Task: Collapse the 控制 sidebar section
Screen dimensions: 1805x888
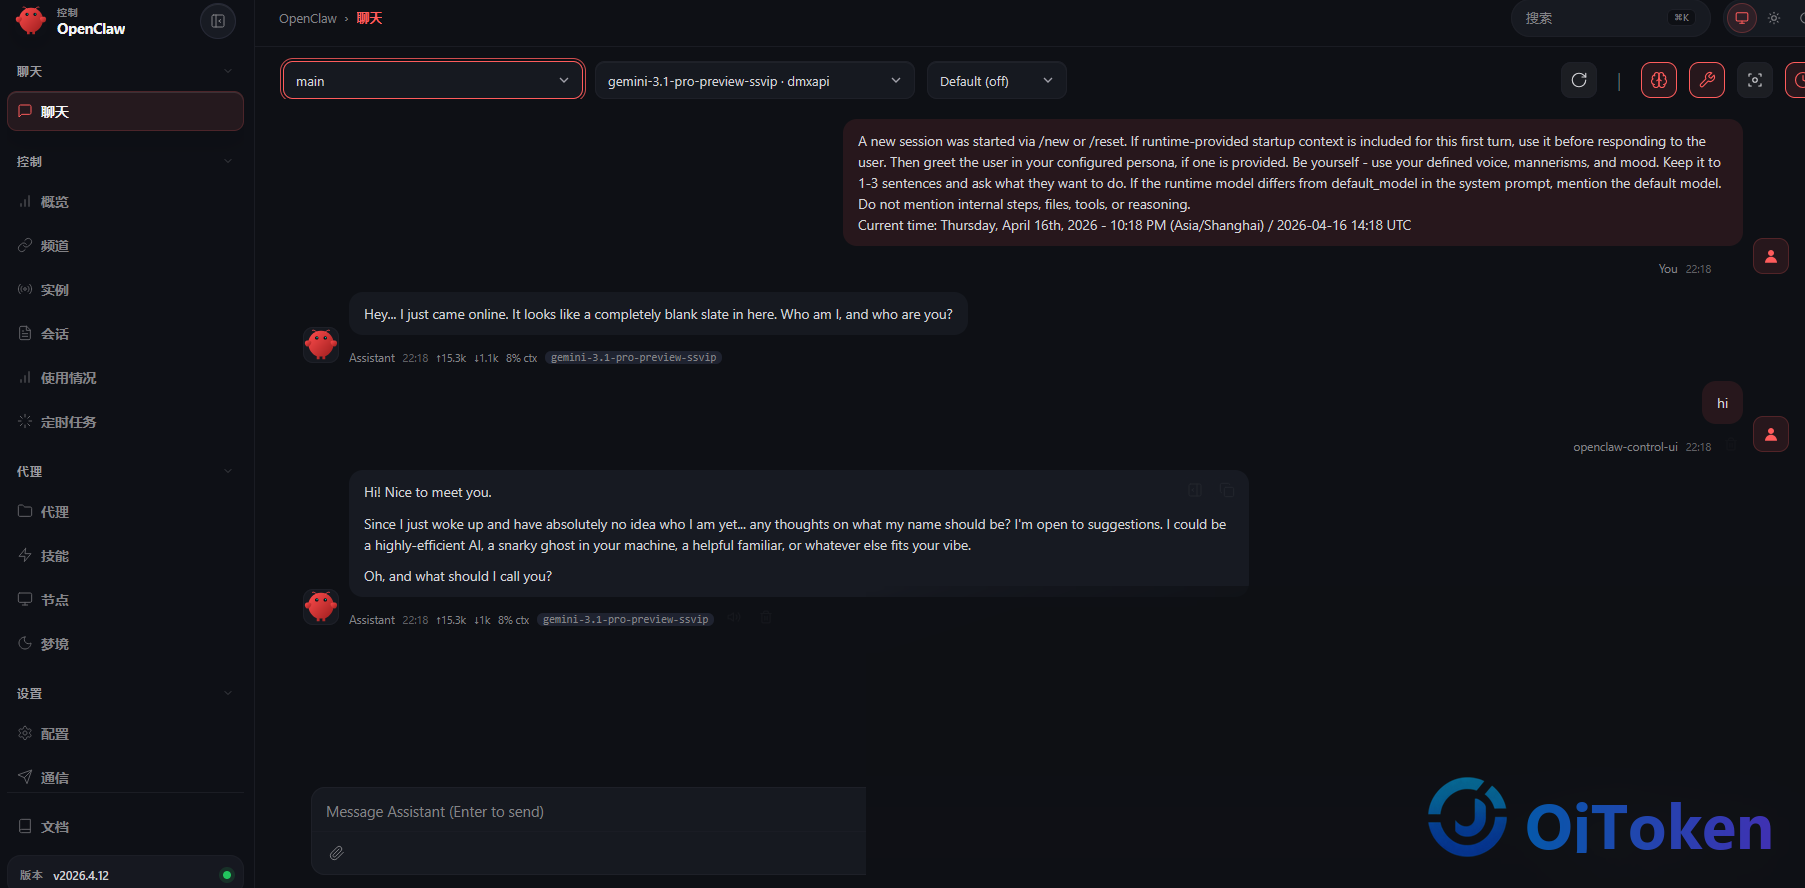Action: [125, 161]
